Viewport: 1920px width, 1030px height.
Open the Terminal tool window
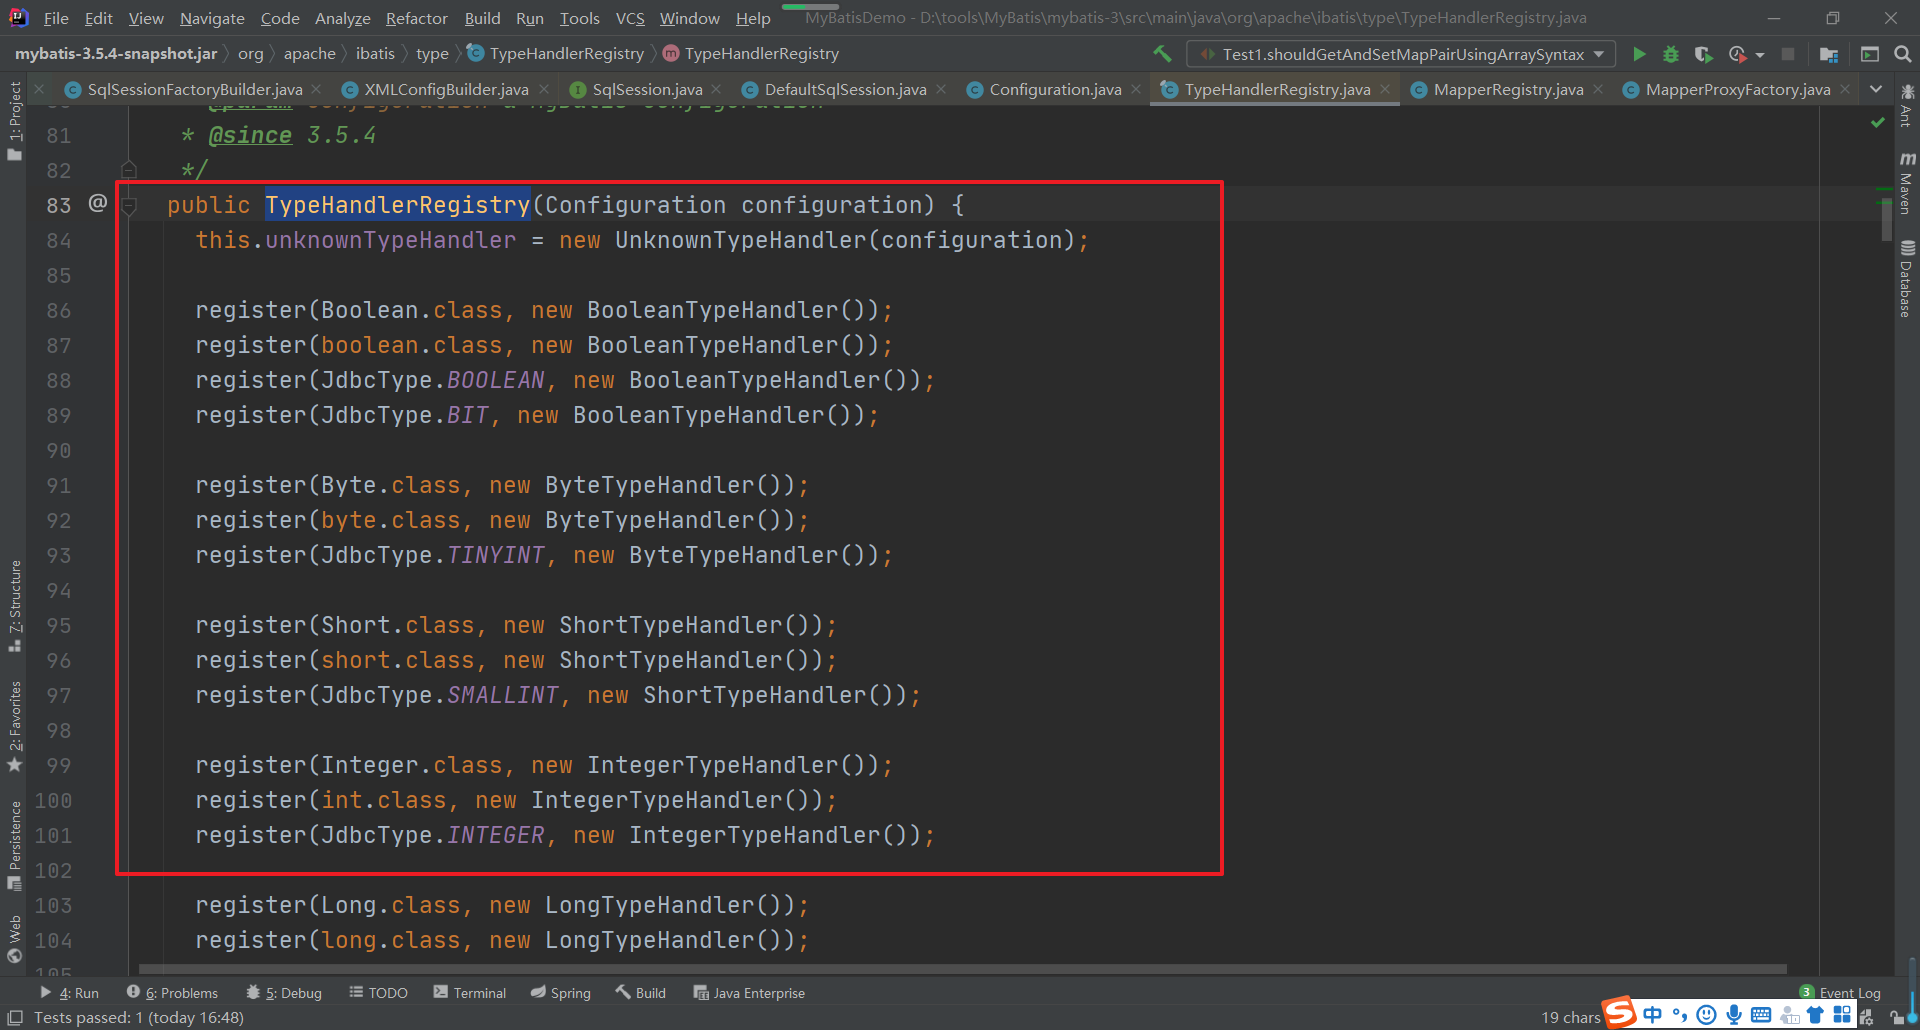(469, 993)
